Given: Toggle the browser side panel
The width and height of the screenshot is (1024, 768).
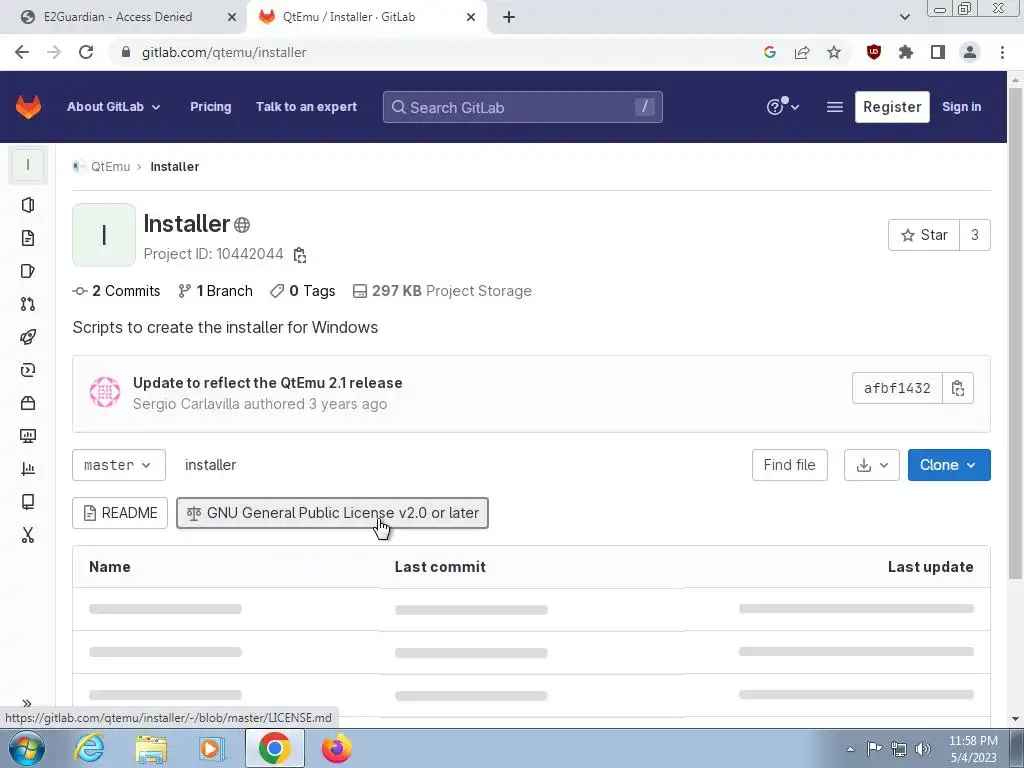Looking at the screenshot, I should [x=938, y=52].
